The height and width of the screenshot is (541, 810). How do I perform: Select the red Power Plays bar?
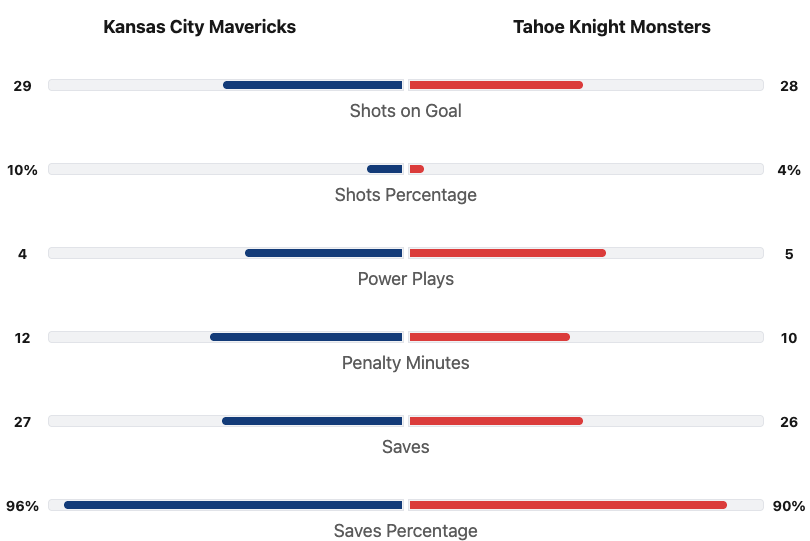507,253
